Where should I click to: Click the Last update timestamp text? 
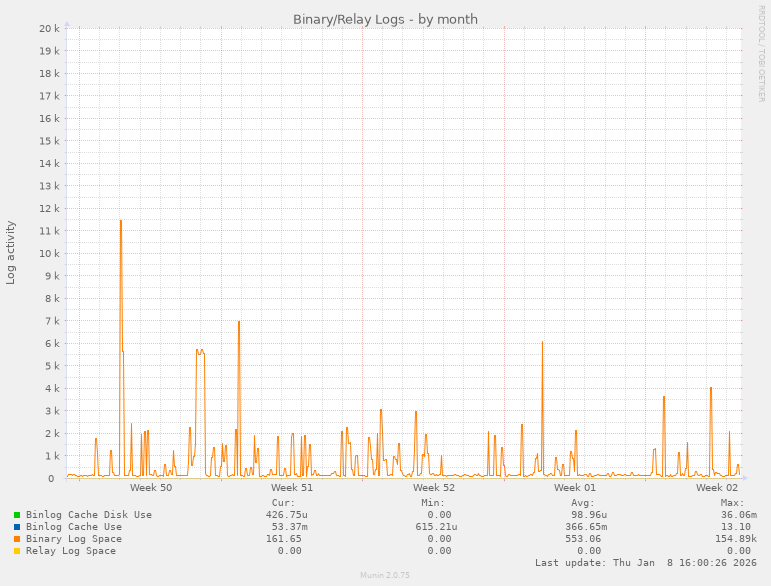pos(646,563)
